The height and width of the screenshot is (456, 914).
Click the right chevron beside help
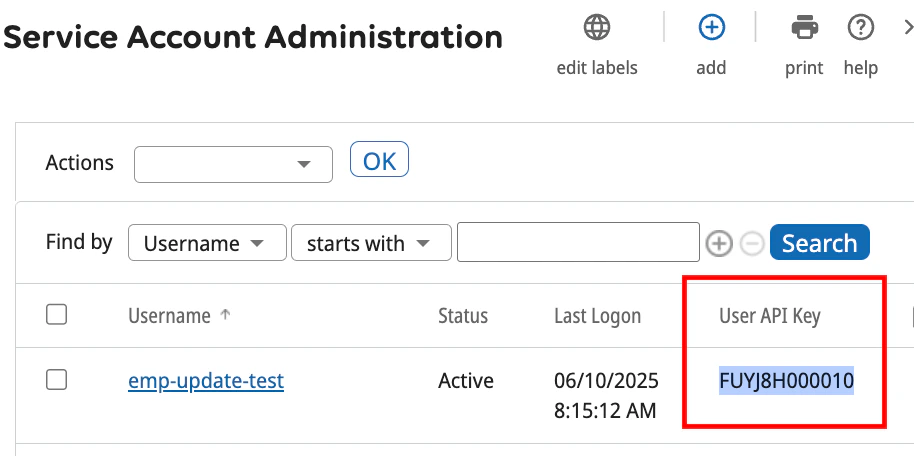[x=906, y=28]
